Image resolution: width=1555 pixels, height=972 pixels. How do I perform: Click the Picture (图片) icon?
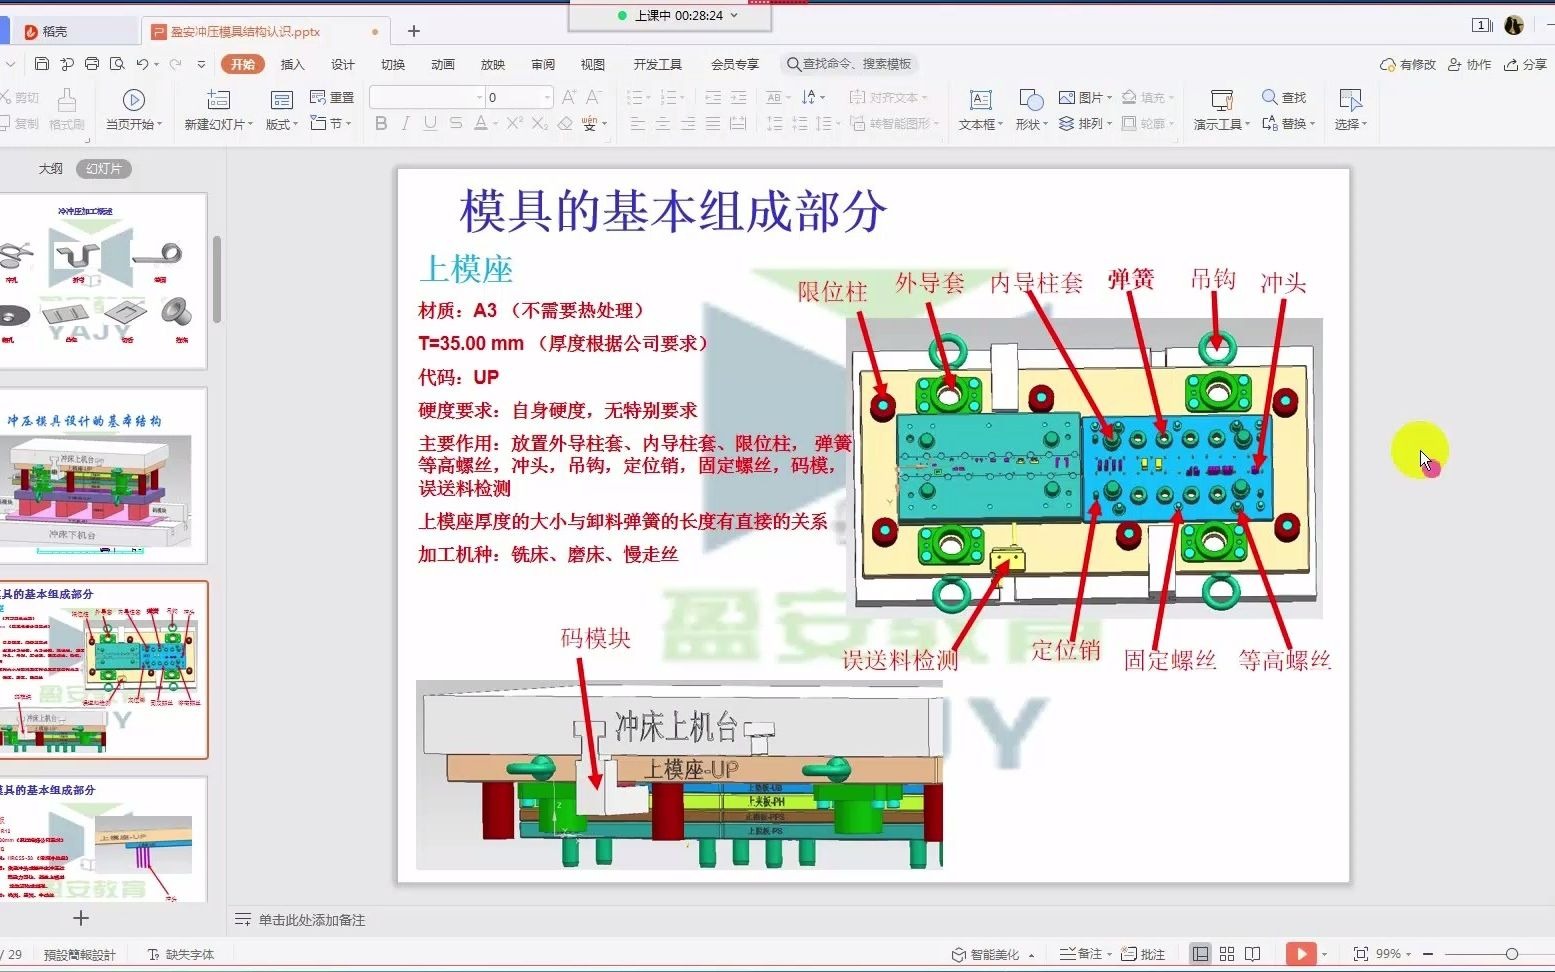pos(1067,97)
